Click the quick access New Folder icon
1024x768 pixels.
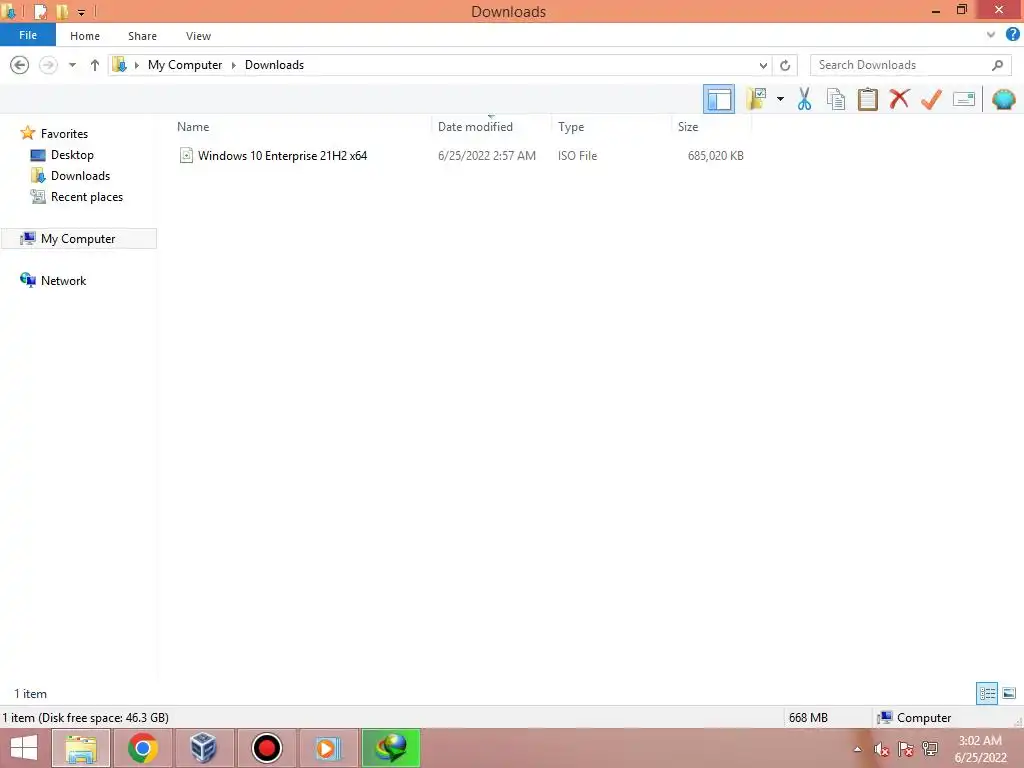(62, 12)
